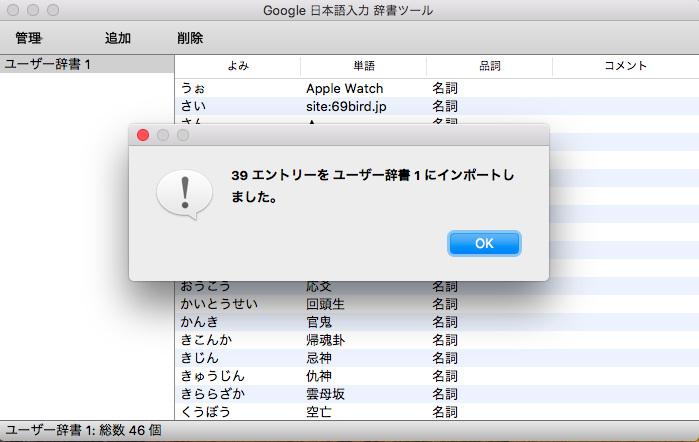699x442 pixels.
Task: Select the 空亡 word cell
Action: [x=364, y=412]
